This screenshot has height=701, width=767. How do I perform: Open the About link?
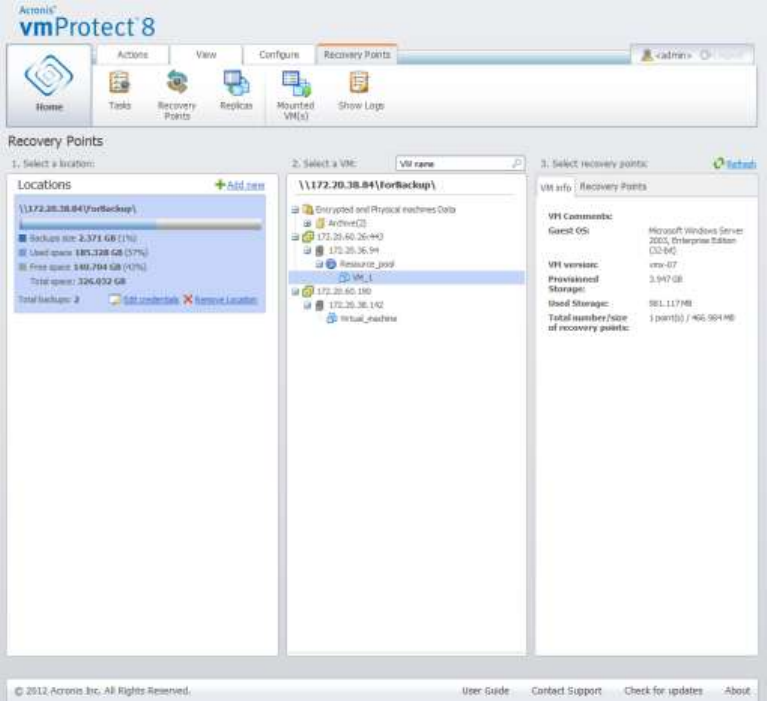tap(737, 691)
